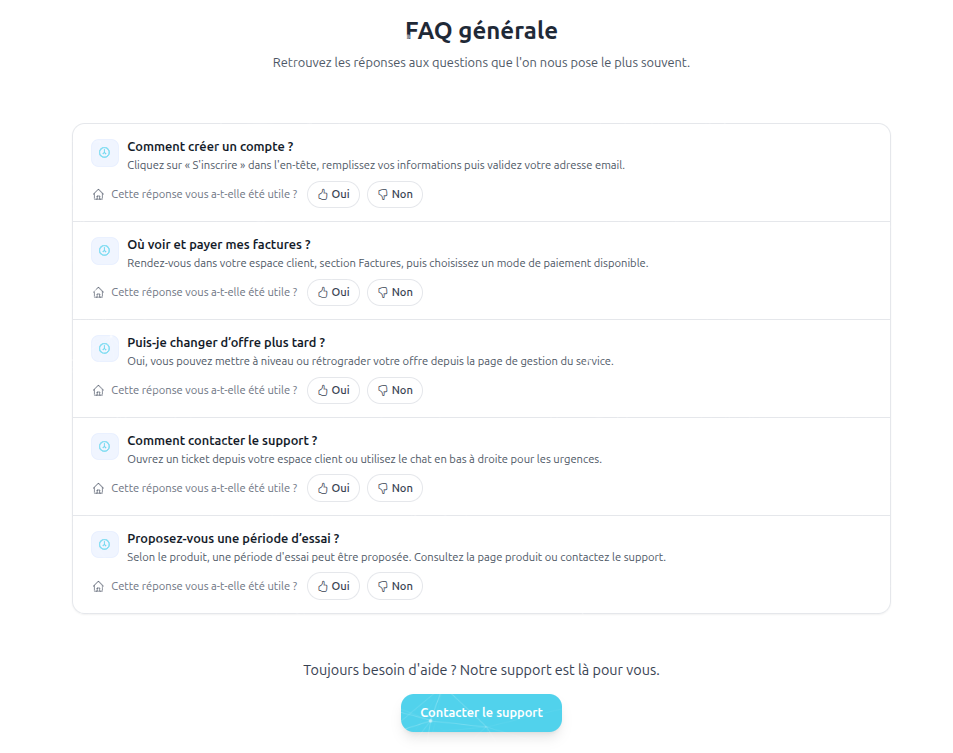Viewport: 953px width, 753px height.
Task: Toggle "Oui" feedback for the account creation question
Action: point(333,194)
